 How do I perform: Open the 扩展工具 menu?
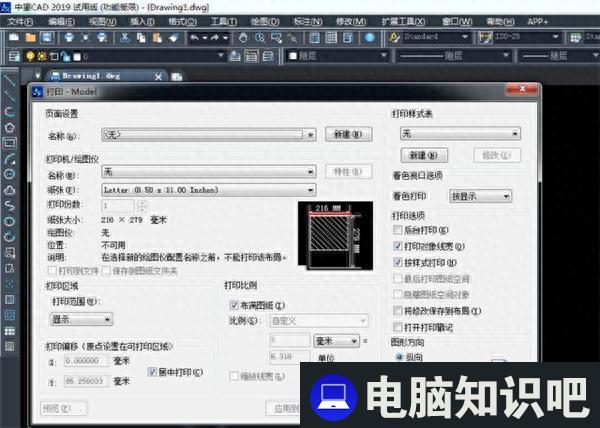tap(403, 22)
